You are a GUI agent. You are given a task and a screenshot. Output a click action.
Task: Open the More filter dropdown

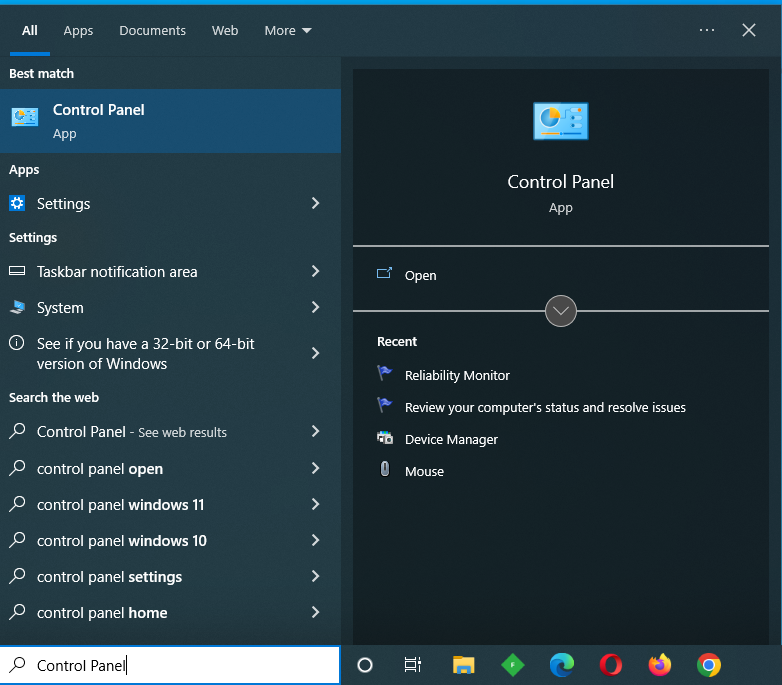click(x=287, y=31)
